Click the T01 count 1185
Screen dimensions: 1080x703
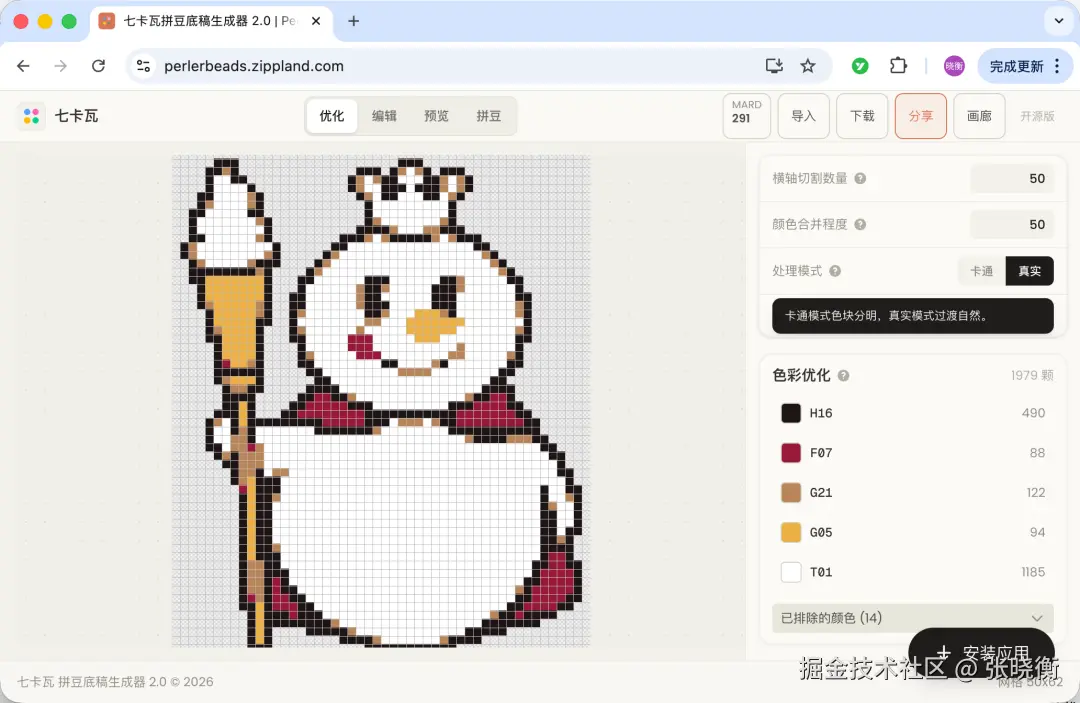click(x=1032, y=572)
